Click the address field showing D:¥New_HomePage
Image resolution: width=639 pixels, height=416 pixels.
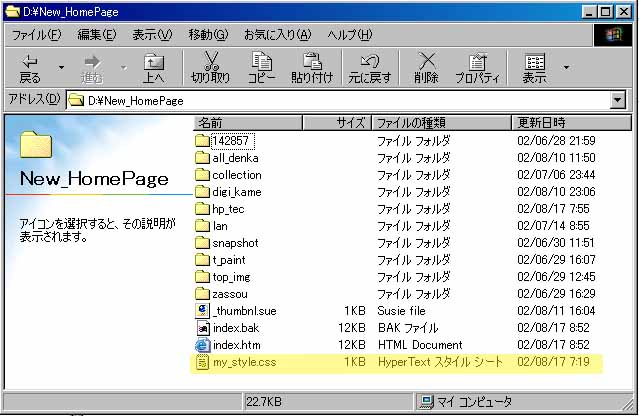click(338, 100)
